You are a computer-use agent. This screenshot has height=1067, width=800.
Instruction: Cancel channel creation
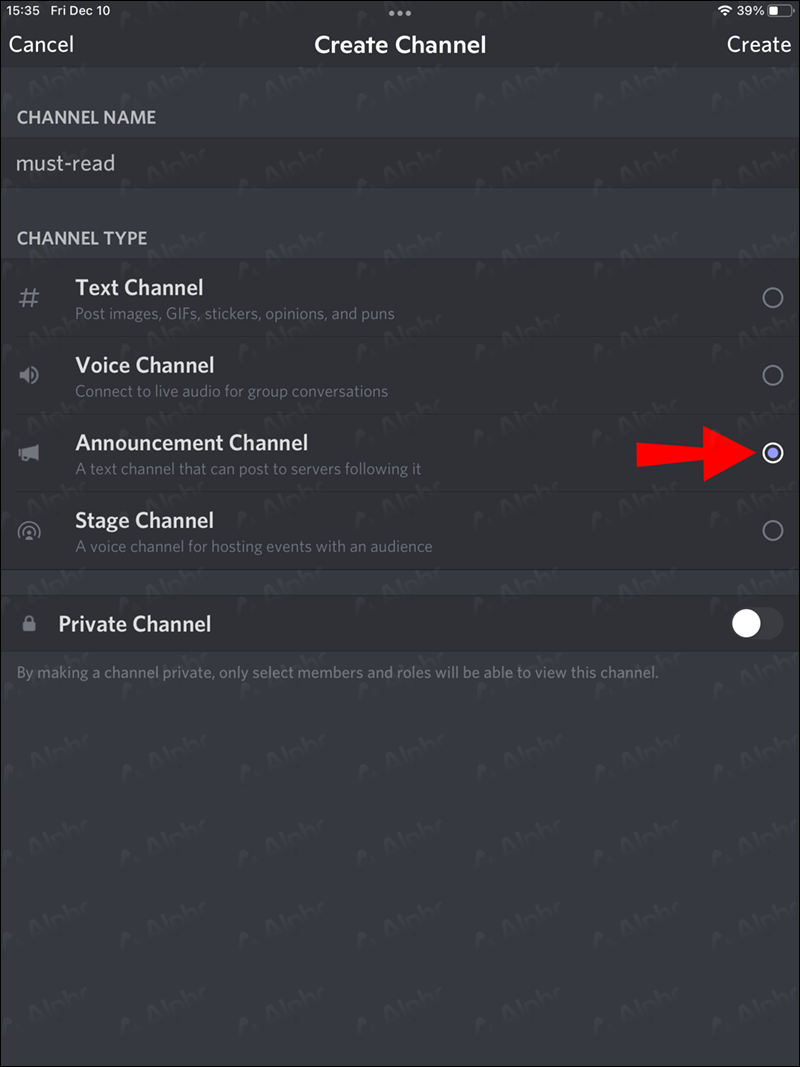pyautogui.click(x=41, y=45)
